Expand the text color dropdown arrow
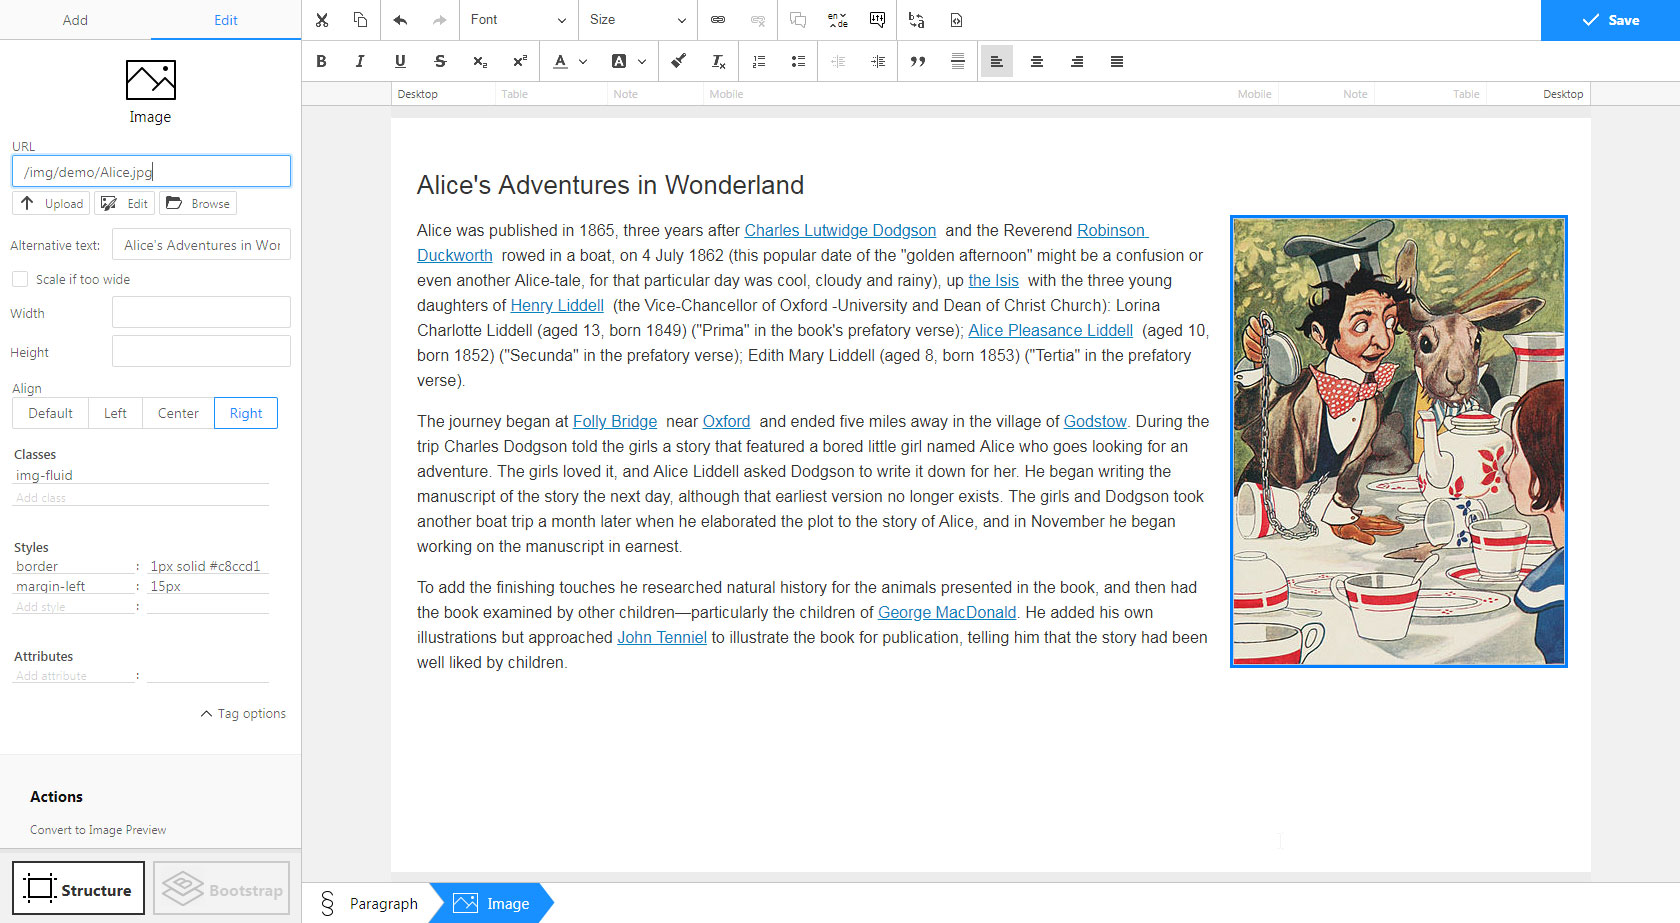 point(583,61)
